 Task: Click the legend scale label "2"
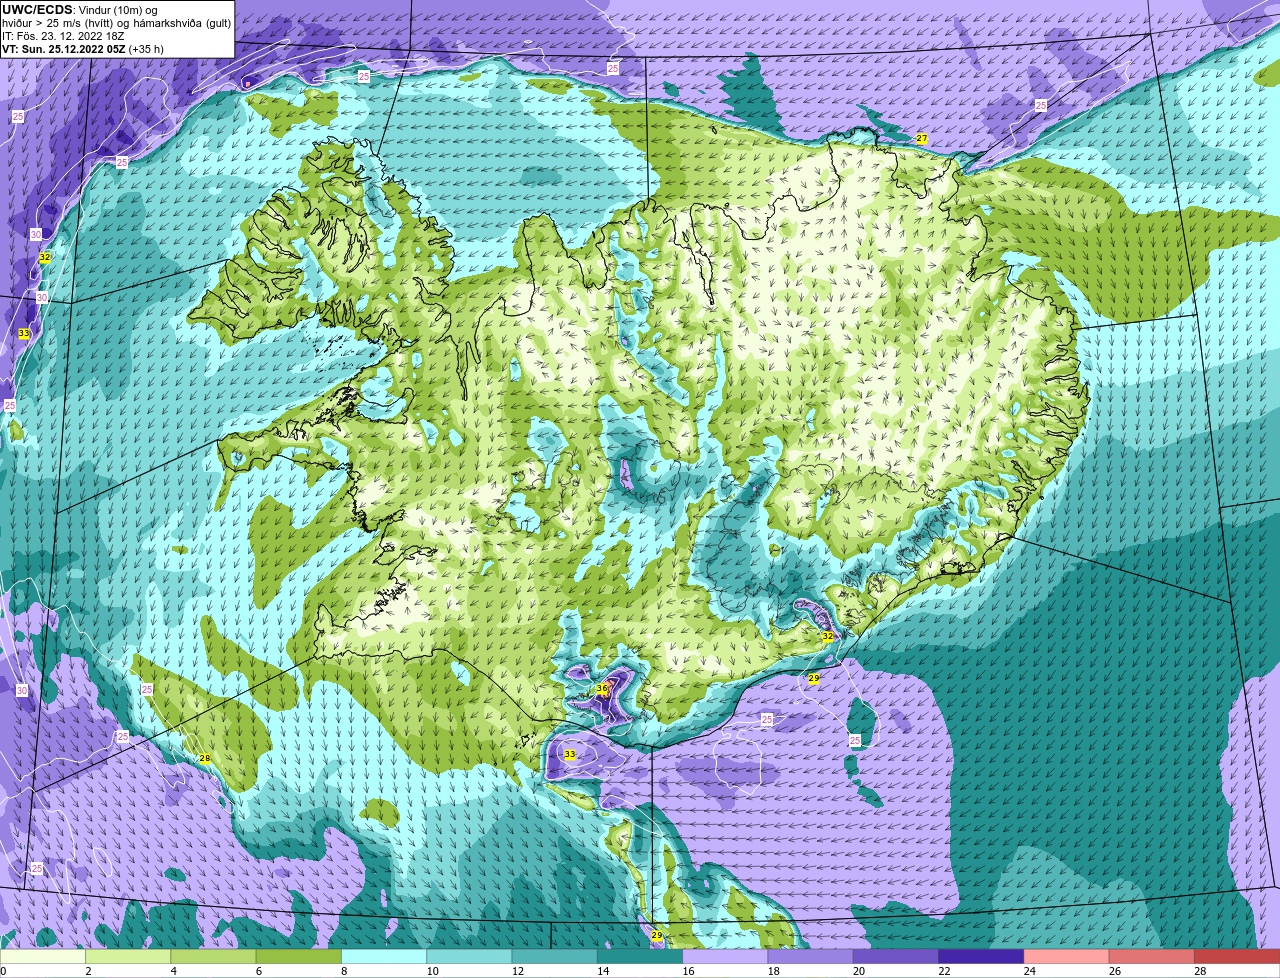(x=88, y=971)
